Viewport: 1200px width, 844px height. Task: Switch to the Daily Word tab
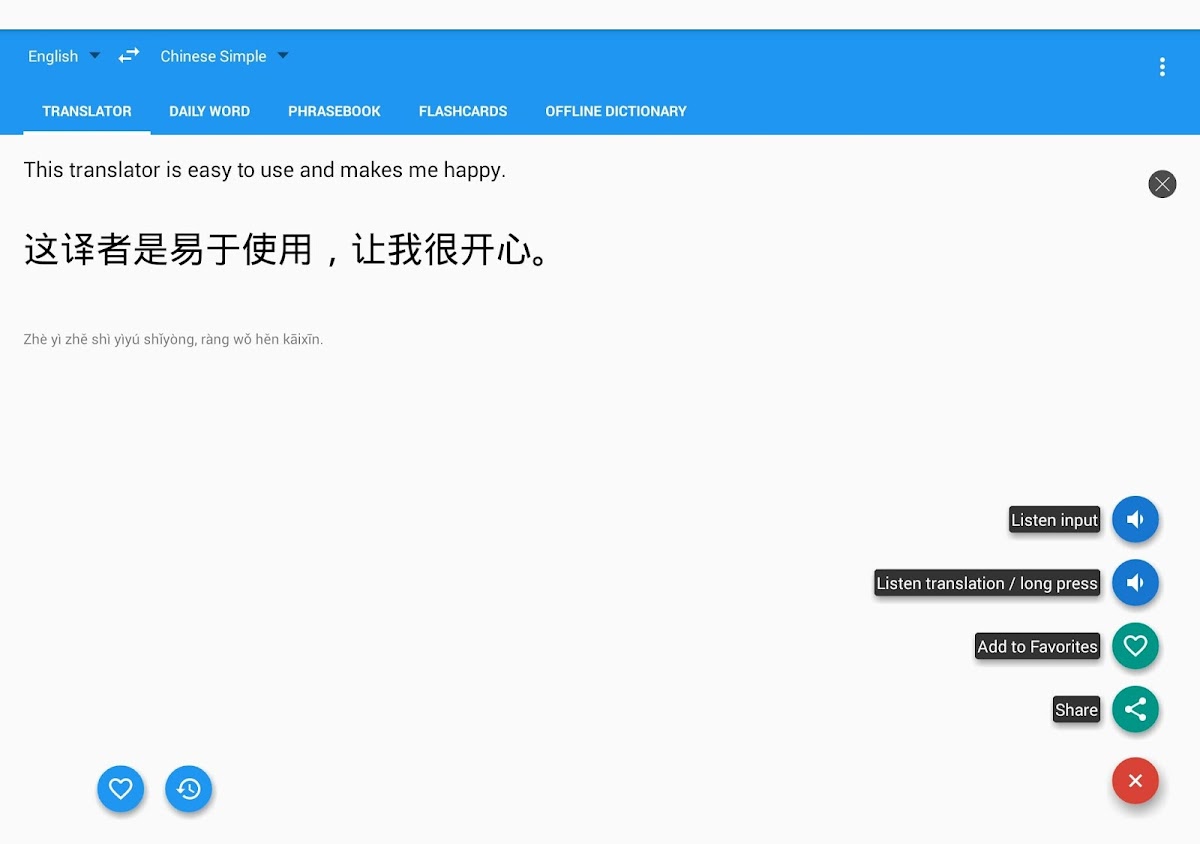209,111
